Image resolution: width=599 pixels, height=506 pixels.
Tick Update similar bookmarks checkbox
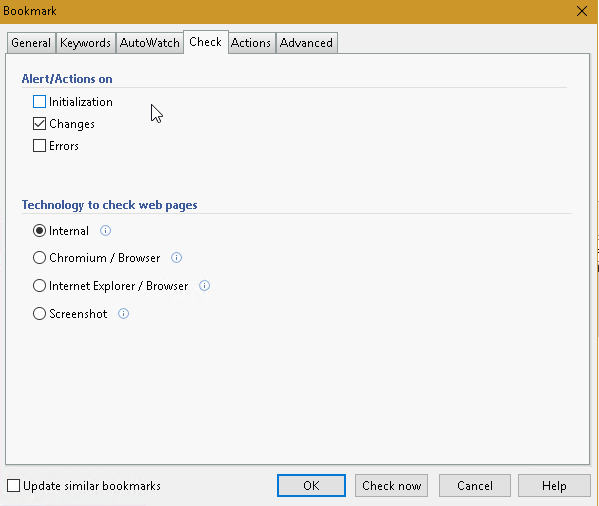pos(14,486)
